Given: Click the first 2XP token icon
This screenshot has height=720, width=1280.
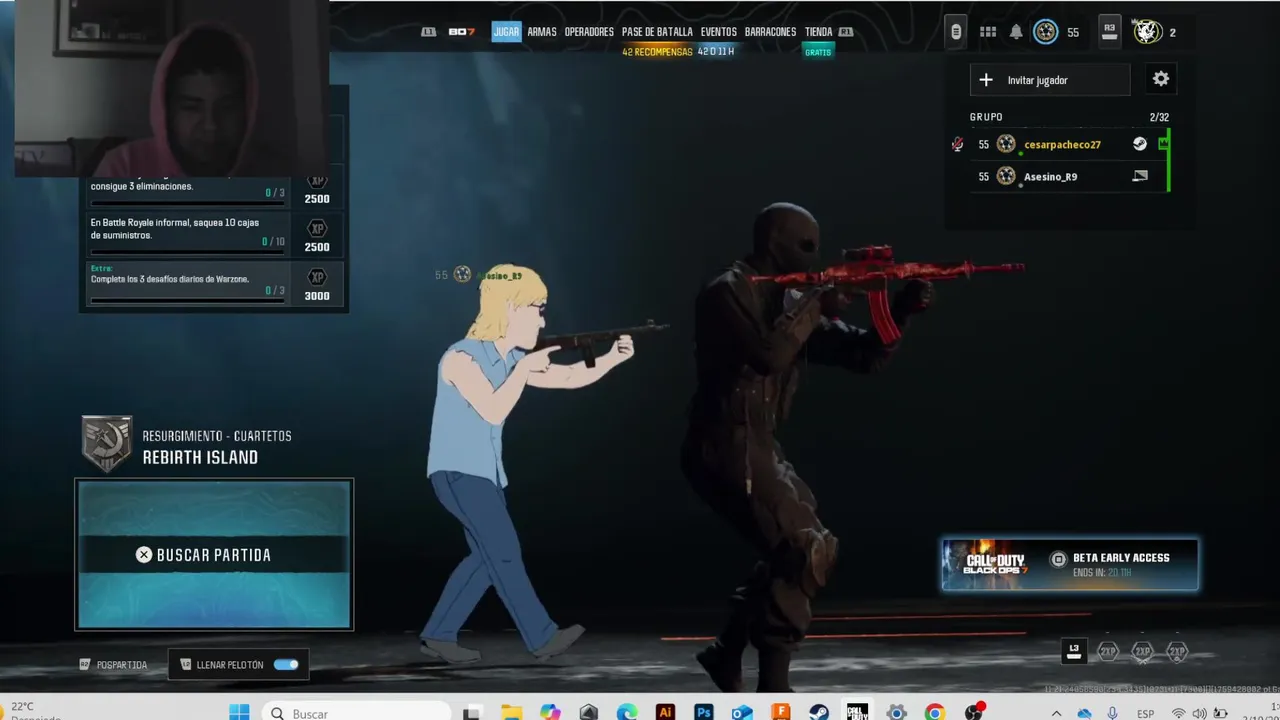Looking at the screenshot, I should (x=1108, y=651).
